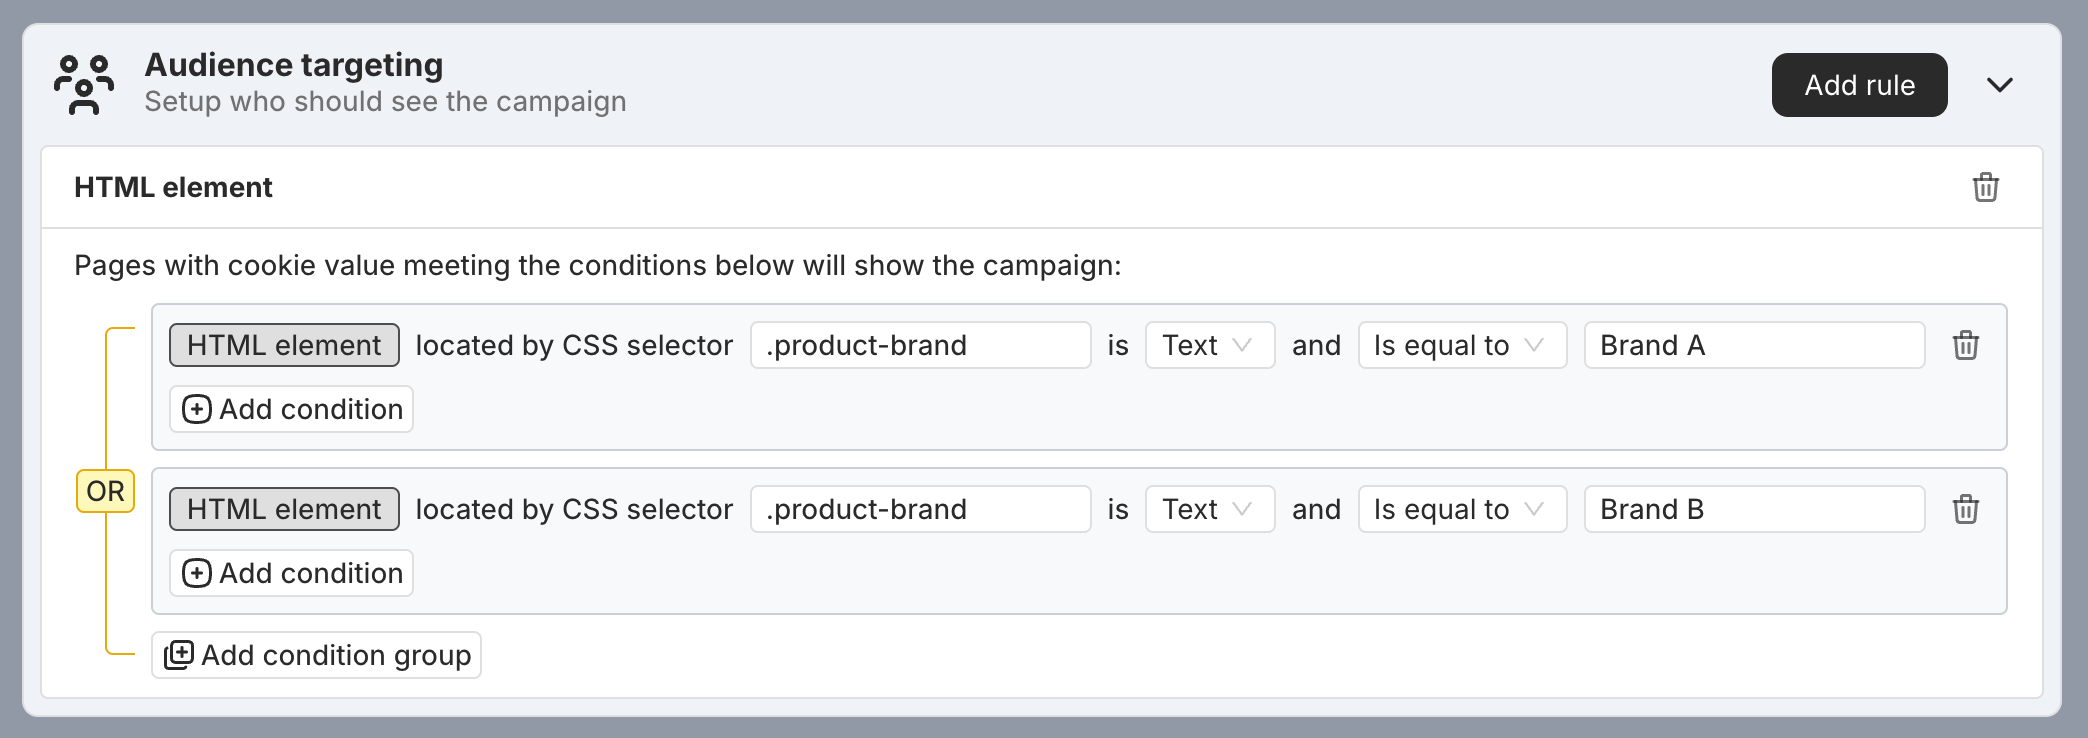Toggle the OR operator badge
This screenshot has height=738, width=2088.
click(x=106, y=491)
